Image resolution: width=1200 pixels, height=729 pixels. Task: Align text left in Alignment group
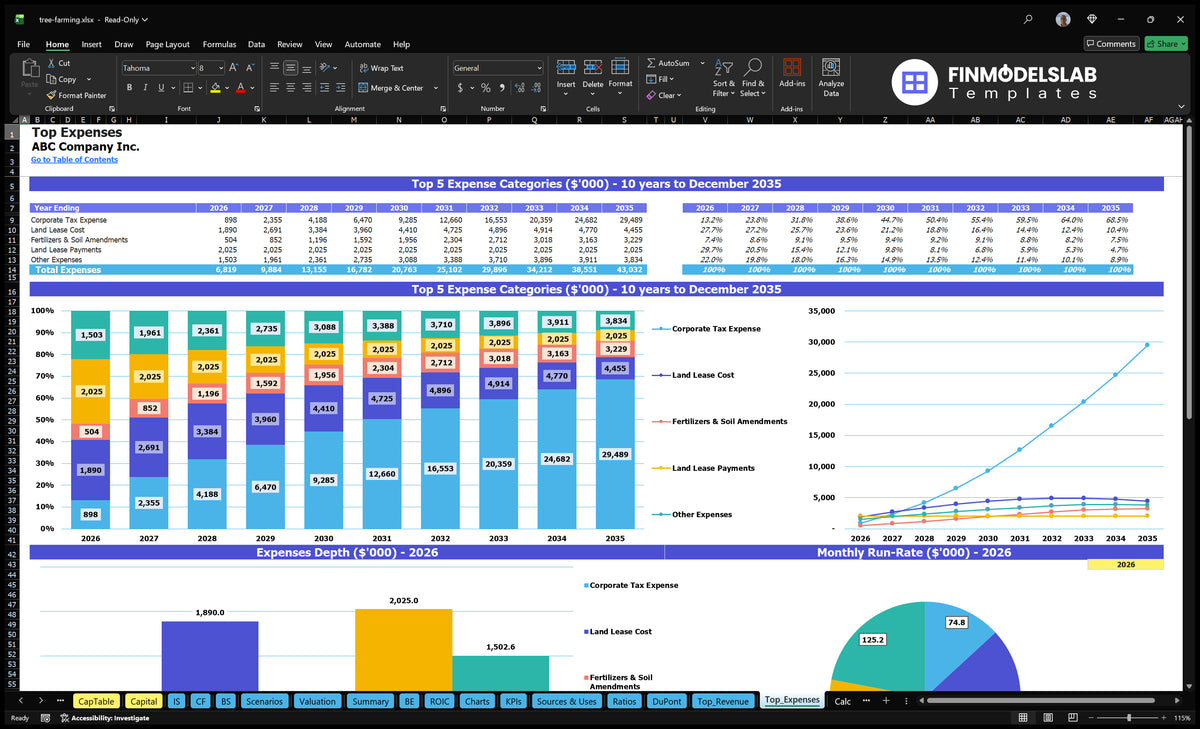click(274, 88)
